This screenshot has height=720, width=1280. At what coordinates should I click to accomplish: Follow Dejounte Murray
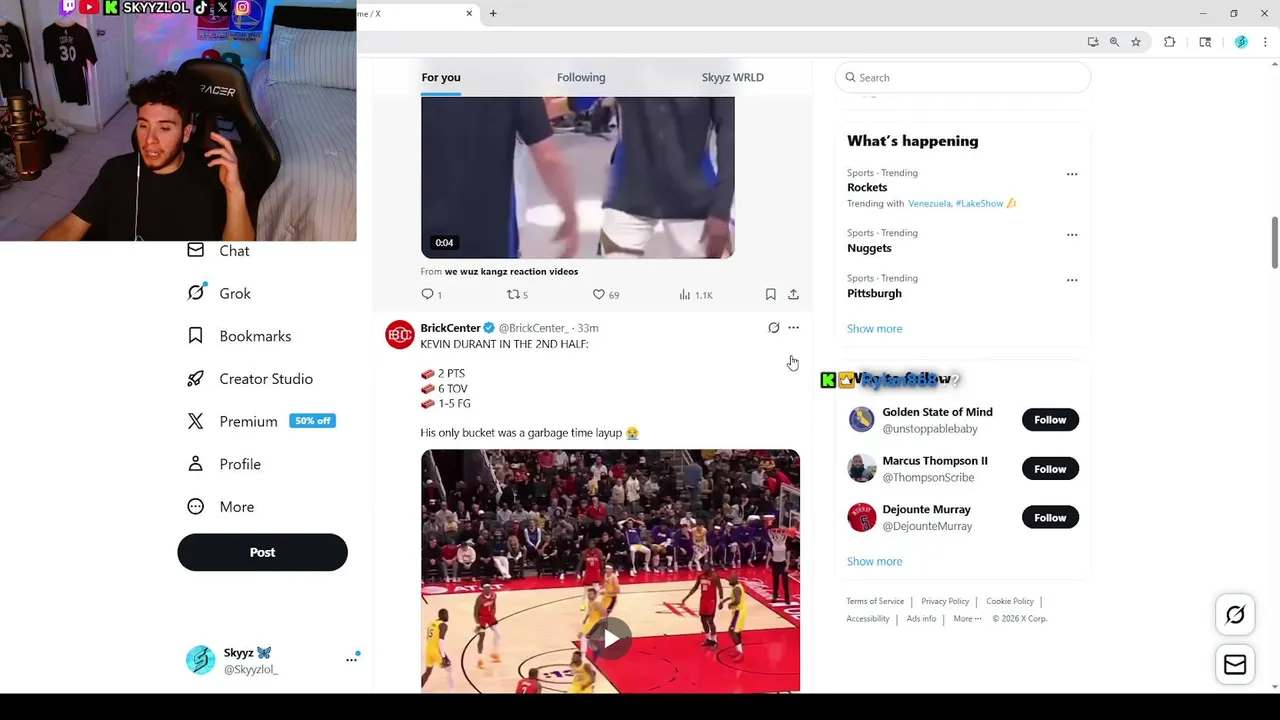(1050, 517)
